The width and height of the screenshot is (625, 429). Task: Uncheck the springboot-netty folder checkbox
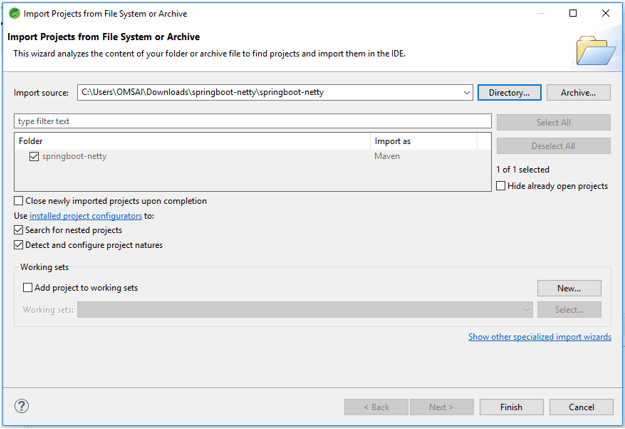34,156
